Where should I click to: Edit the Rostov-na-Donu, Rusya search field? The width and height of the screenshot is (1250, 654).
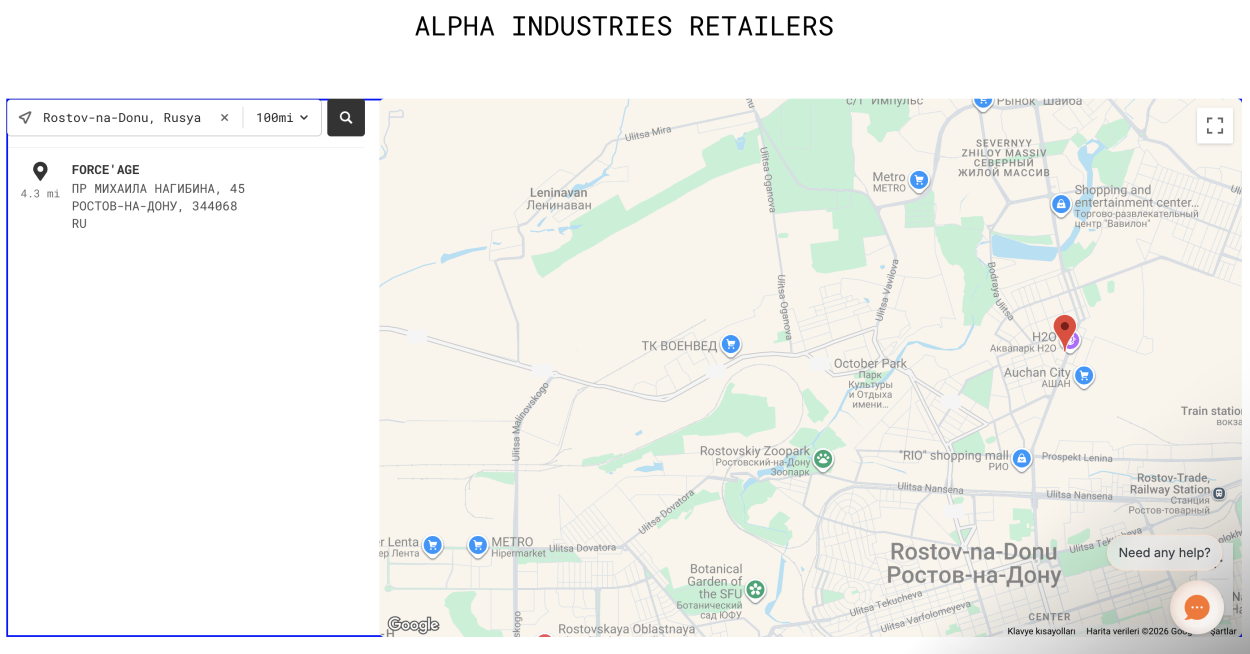[122, 118]
